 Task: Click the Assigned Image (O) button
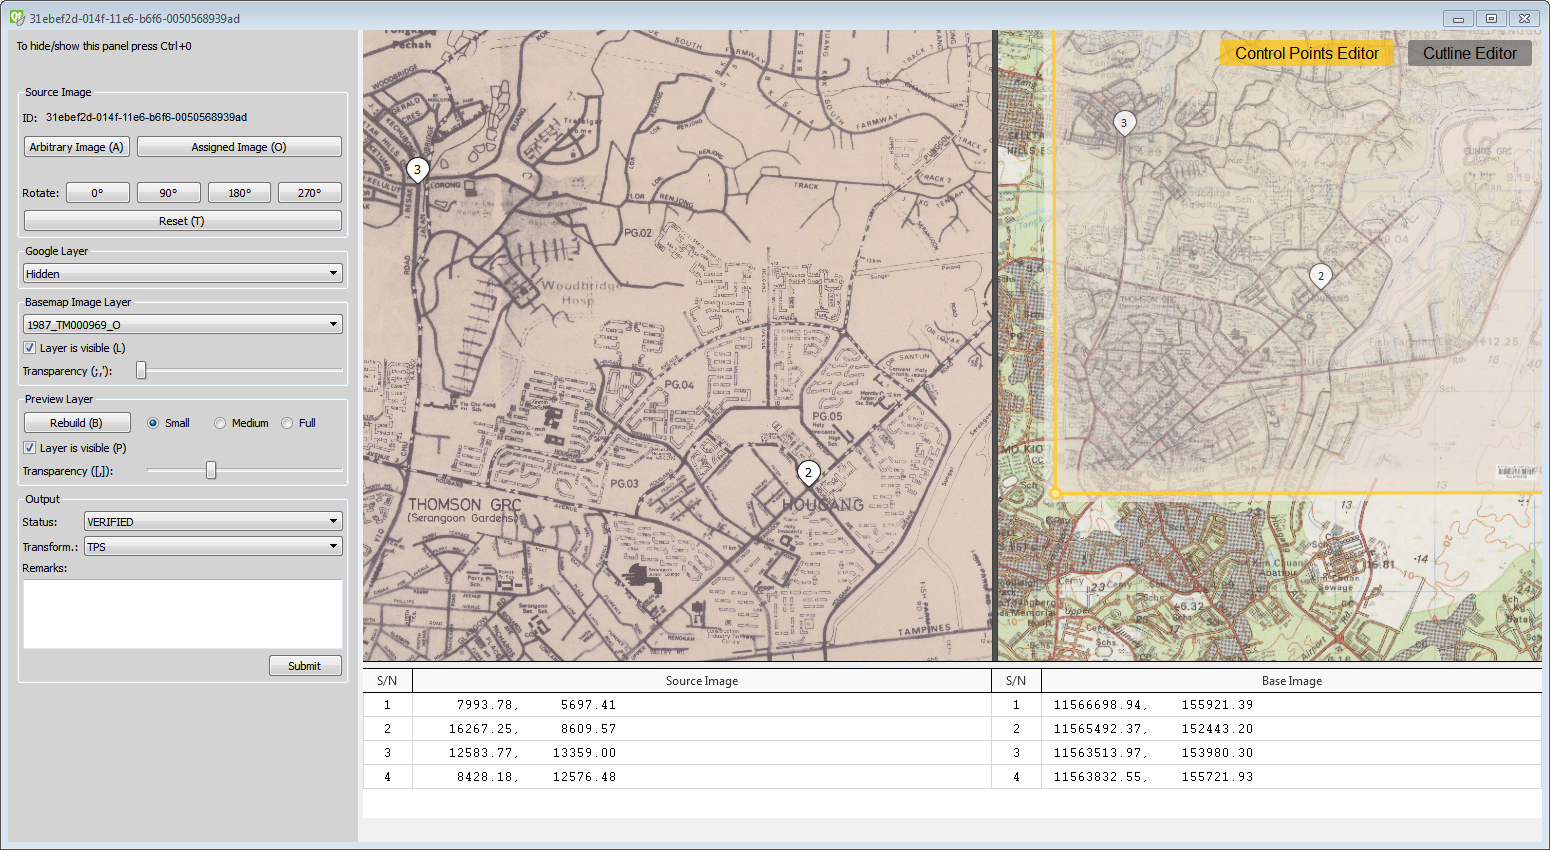click(x=239, y=146)
